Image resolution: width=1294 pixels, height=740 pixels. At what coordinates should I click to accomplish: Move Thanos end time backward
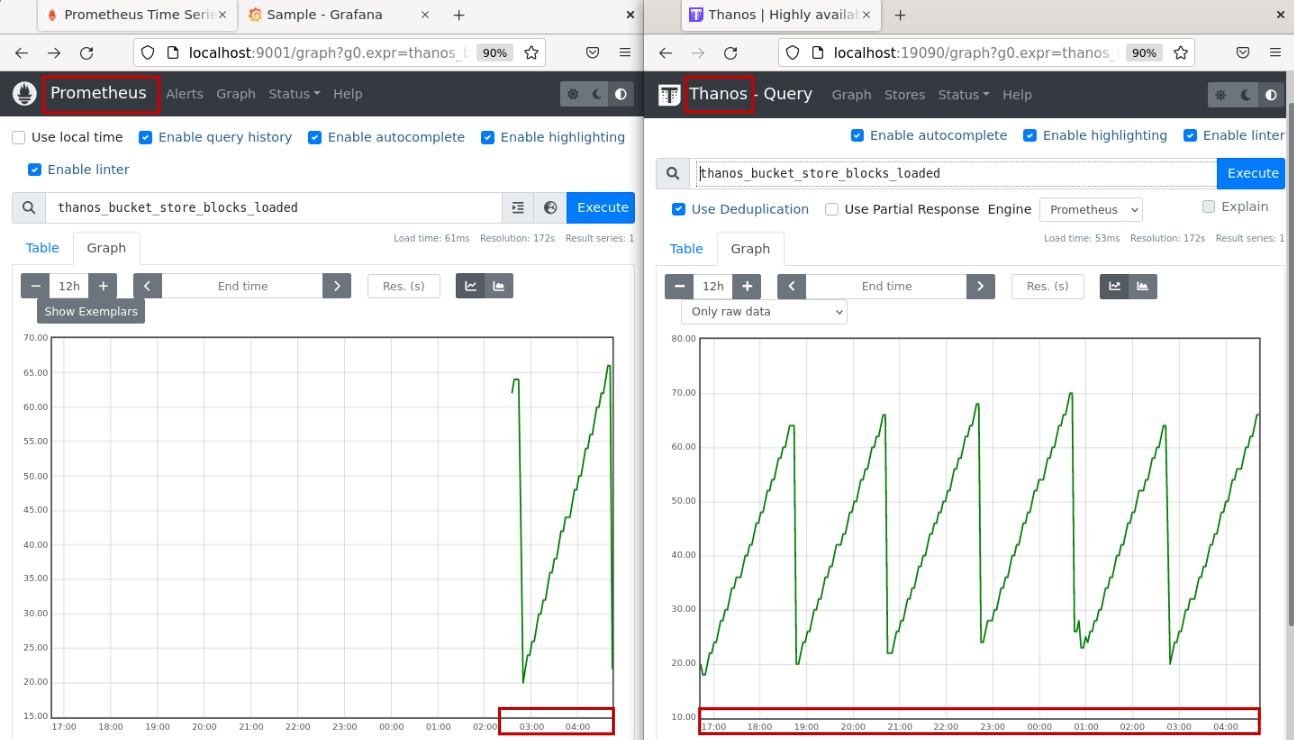(x=791, y=286)
